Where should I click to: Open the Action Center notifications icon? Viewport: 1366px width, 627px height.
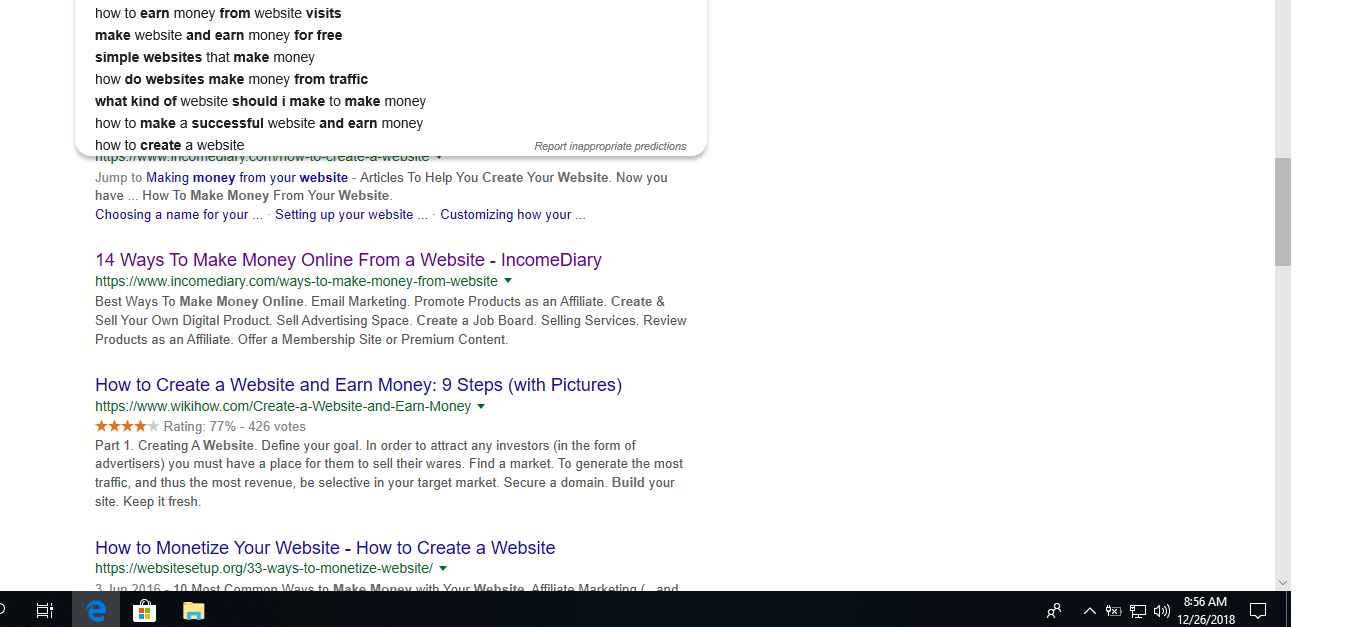1259,611
